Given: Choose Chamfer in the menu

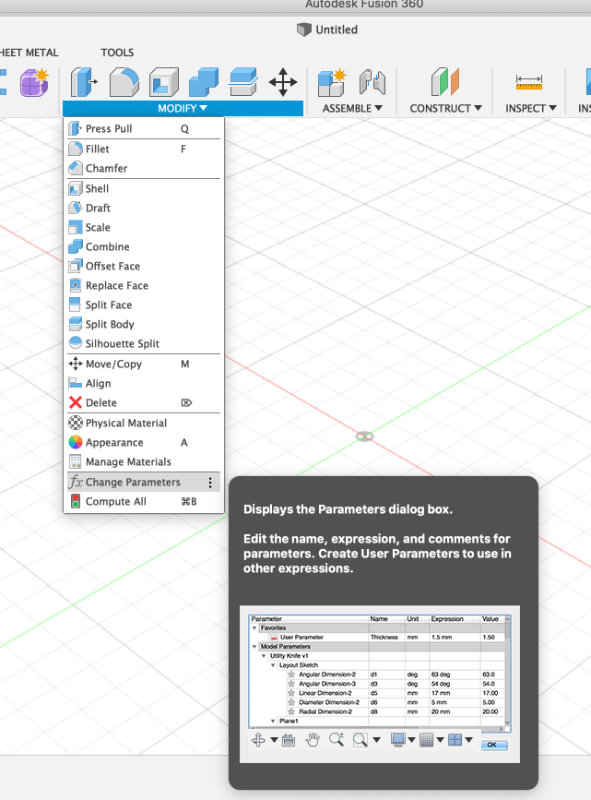Looking at the screenshot, I should tap(144, 168).
